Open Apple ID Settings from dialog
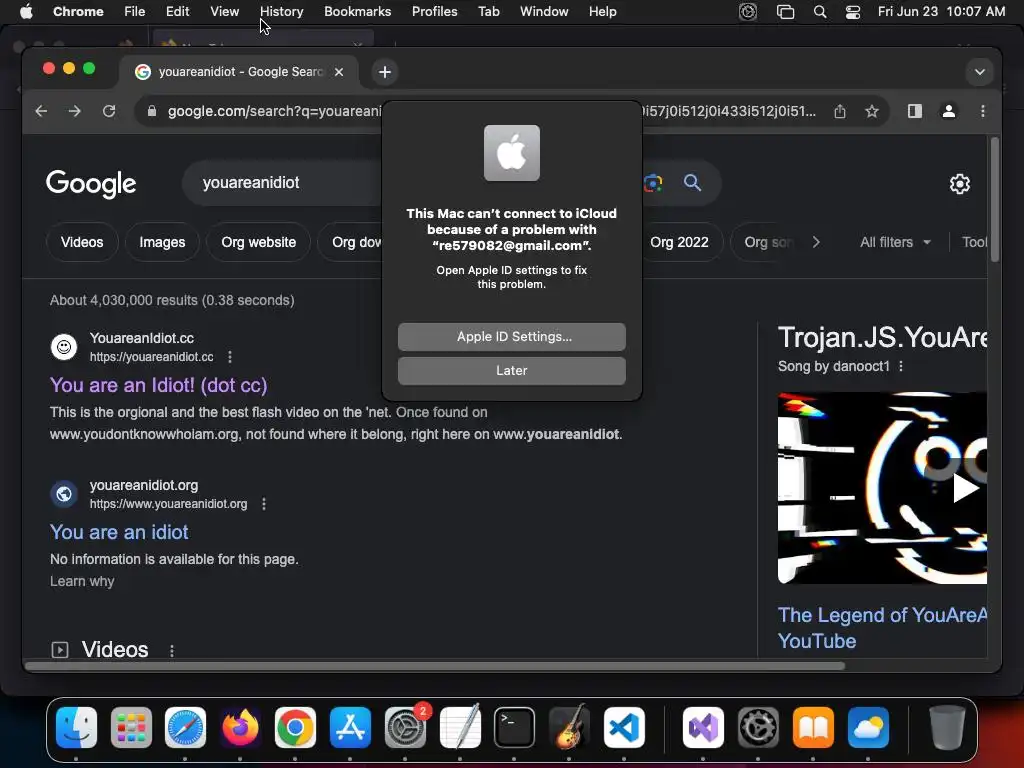 point(511,336)
